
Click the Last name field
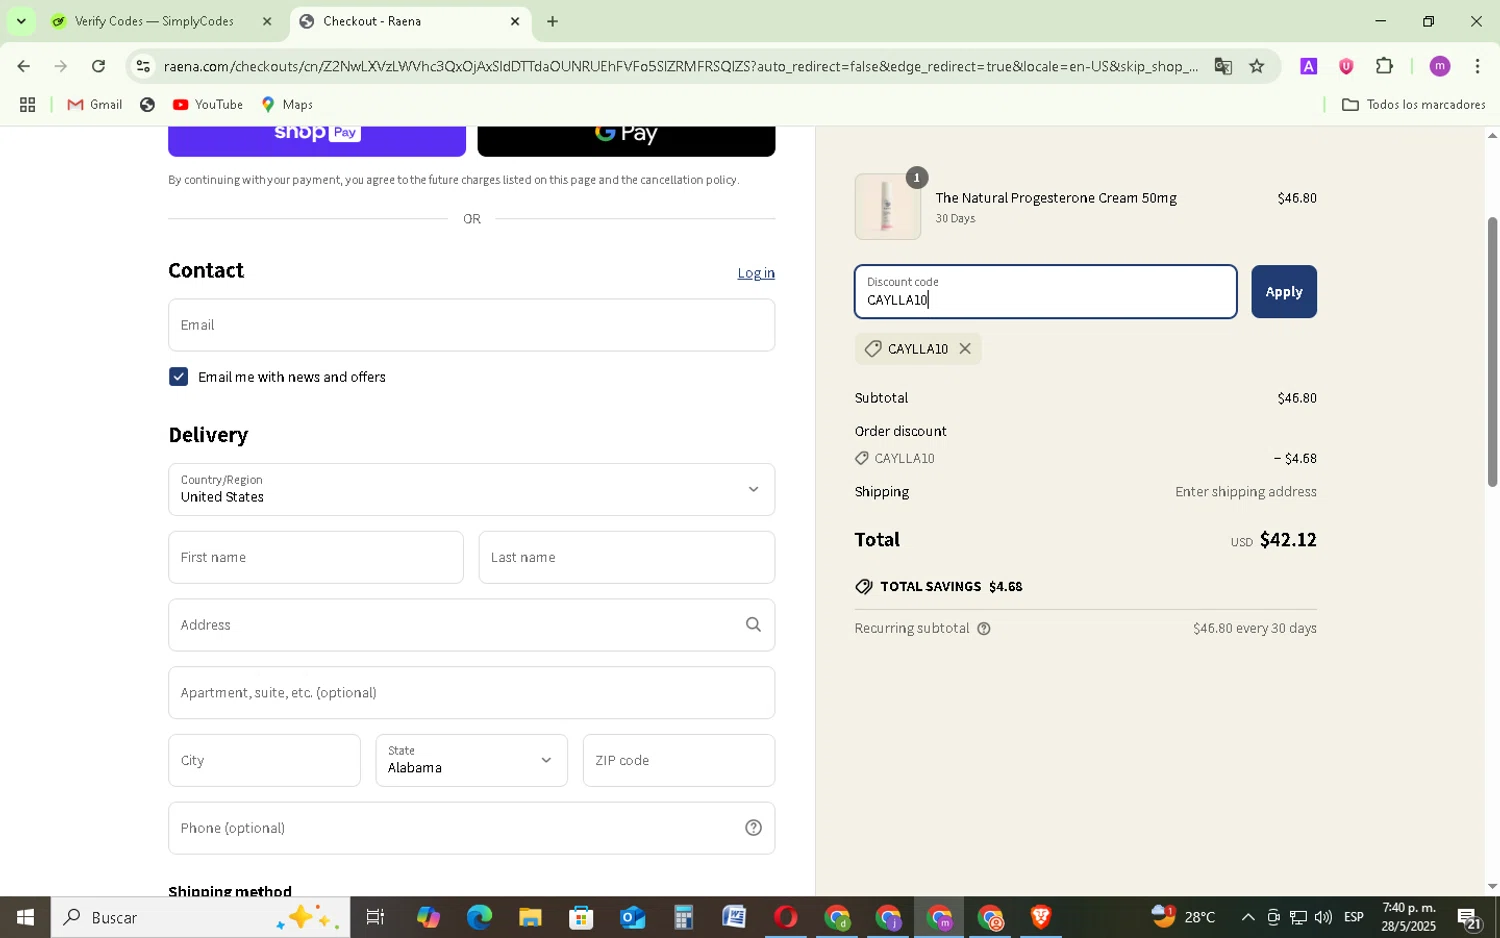point(627,558)
